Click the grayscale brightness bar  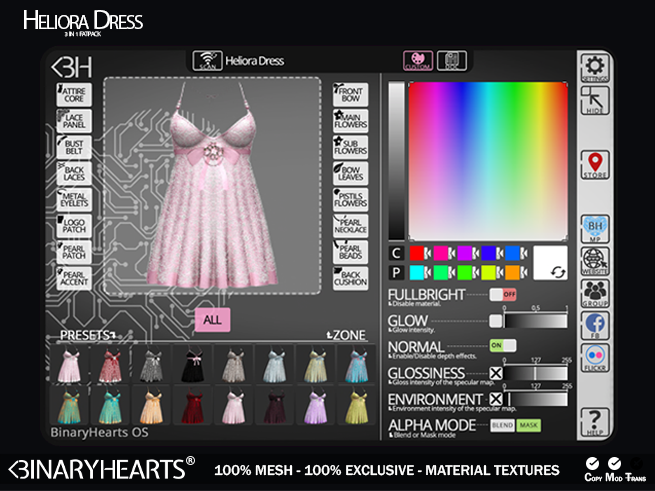click(396, 161)
